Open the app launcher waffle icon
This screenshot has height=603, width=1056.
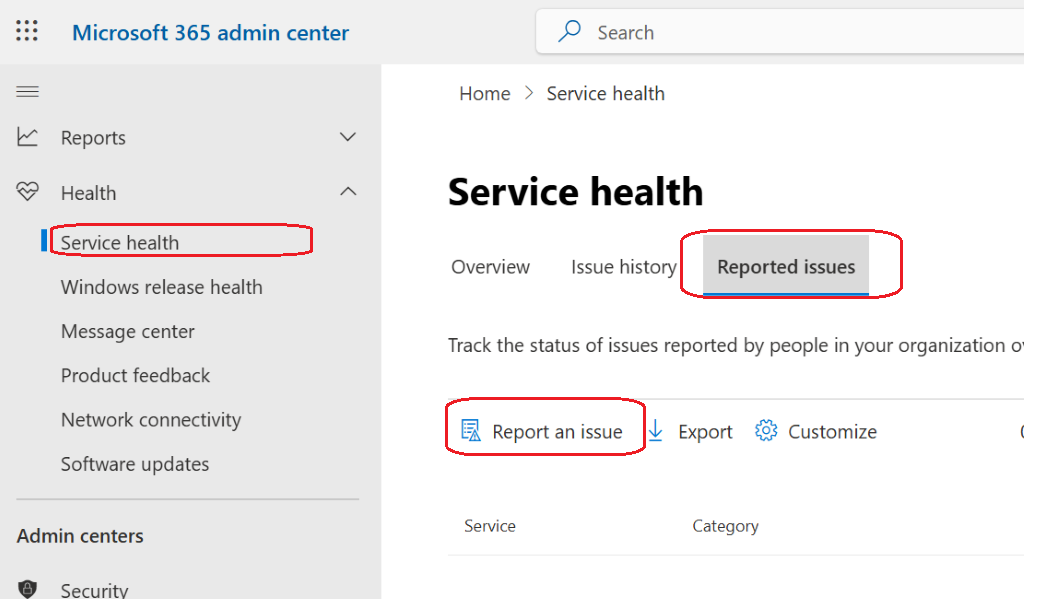27,31
